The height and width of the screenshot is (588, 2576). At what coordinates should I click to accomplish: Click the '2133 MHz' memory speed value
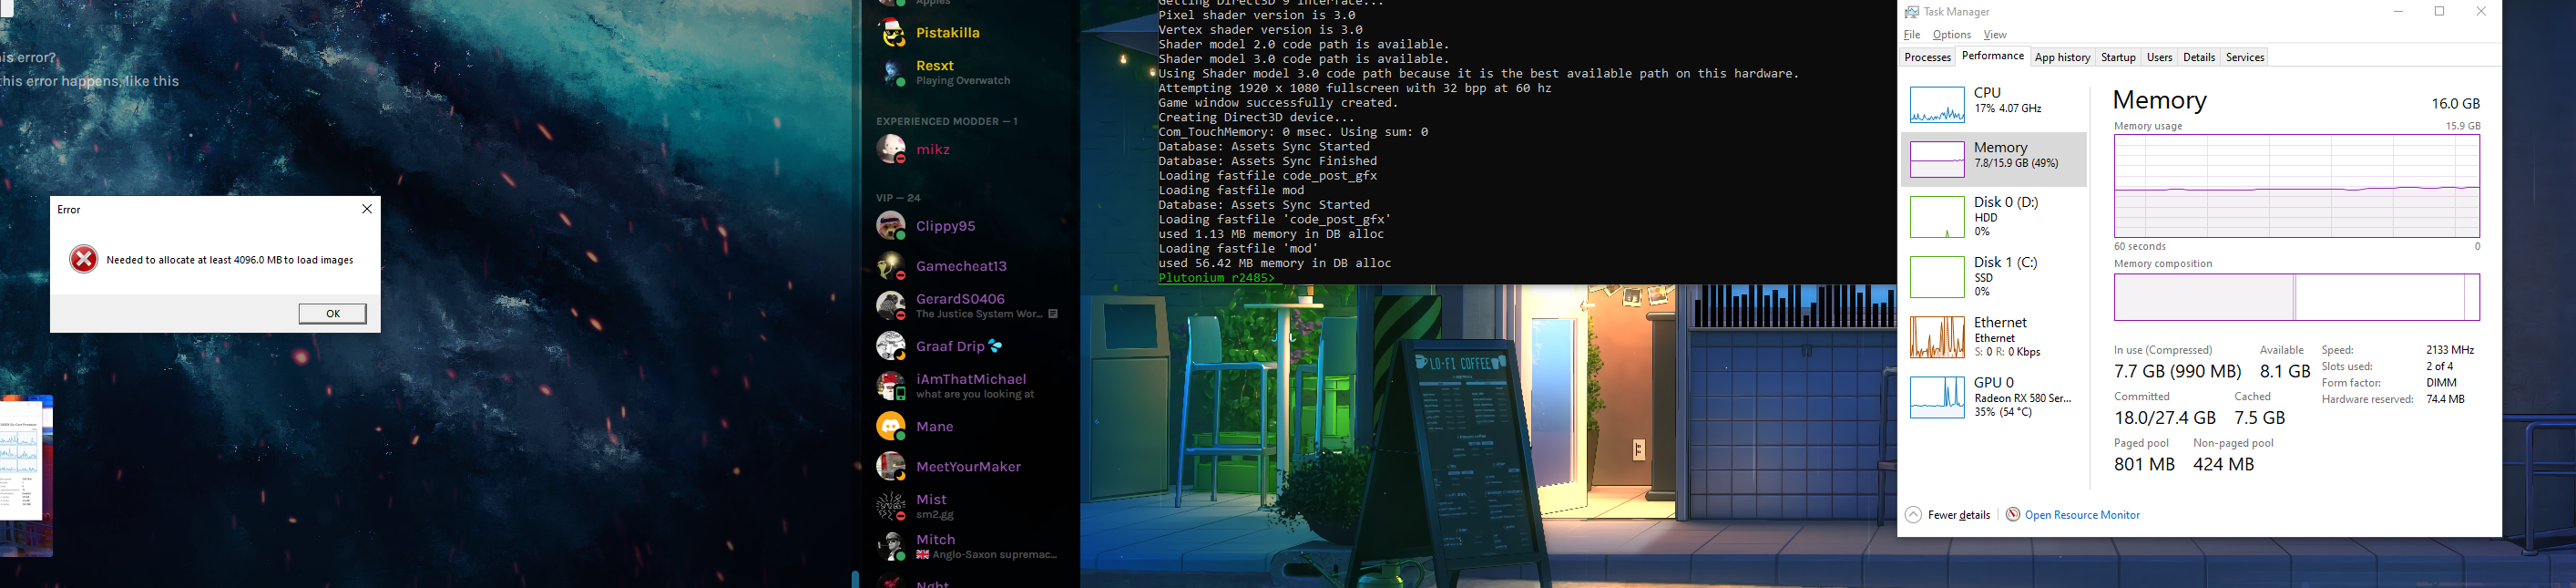(x=2450, y=350)
